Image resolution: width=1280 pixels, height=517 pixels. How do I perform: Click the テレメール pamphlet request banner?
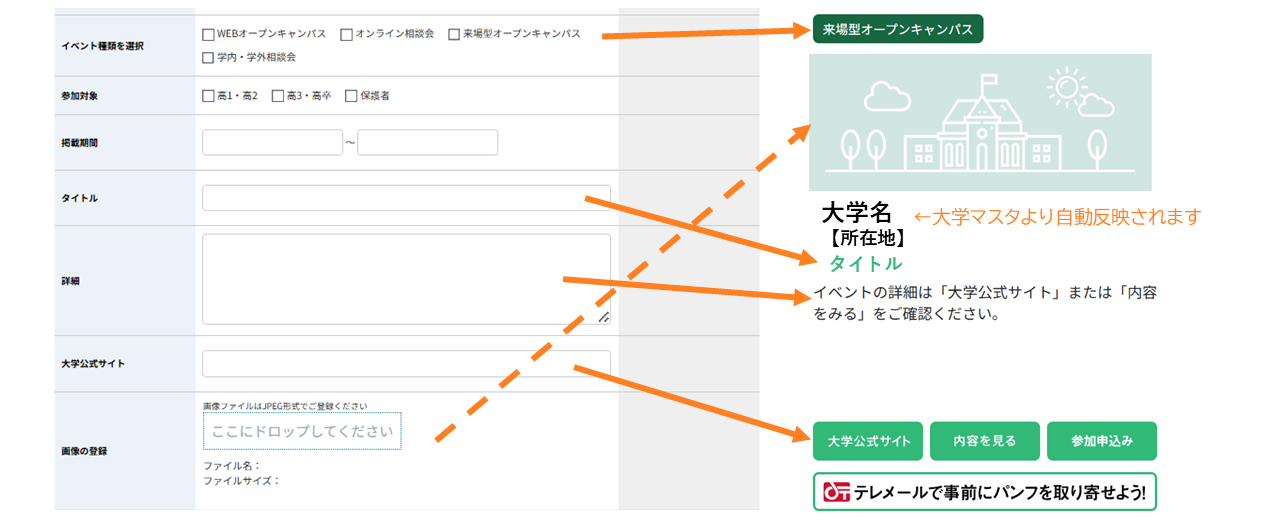(x=984, y=492)
